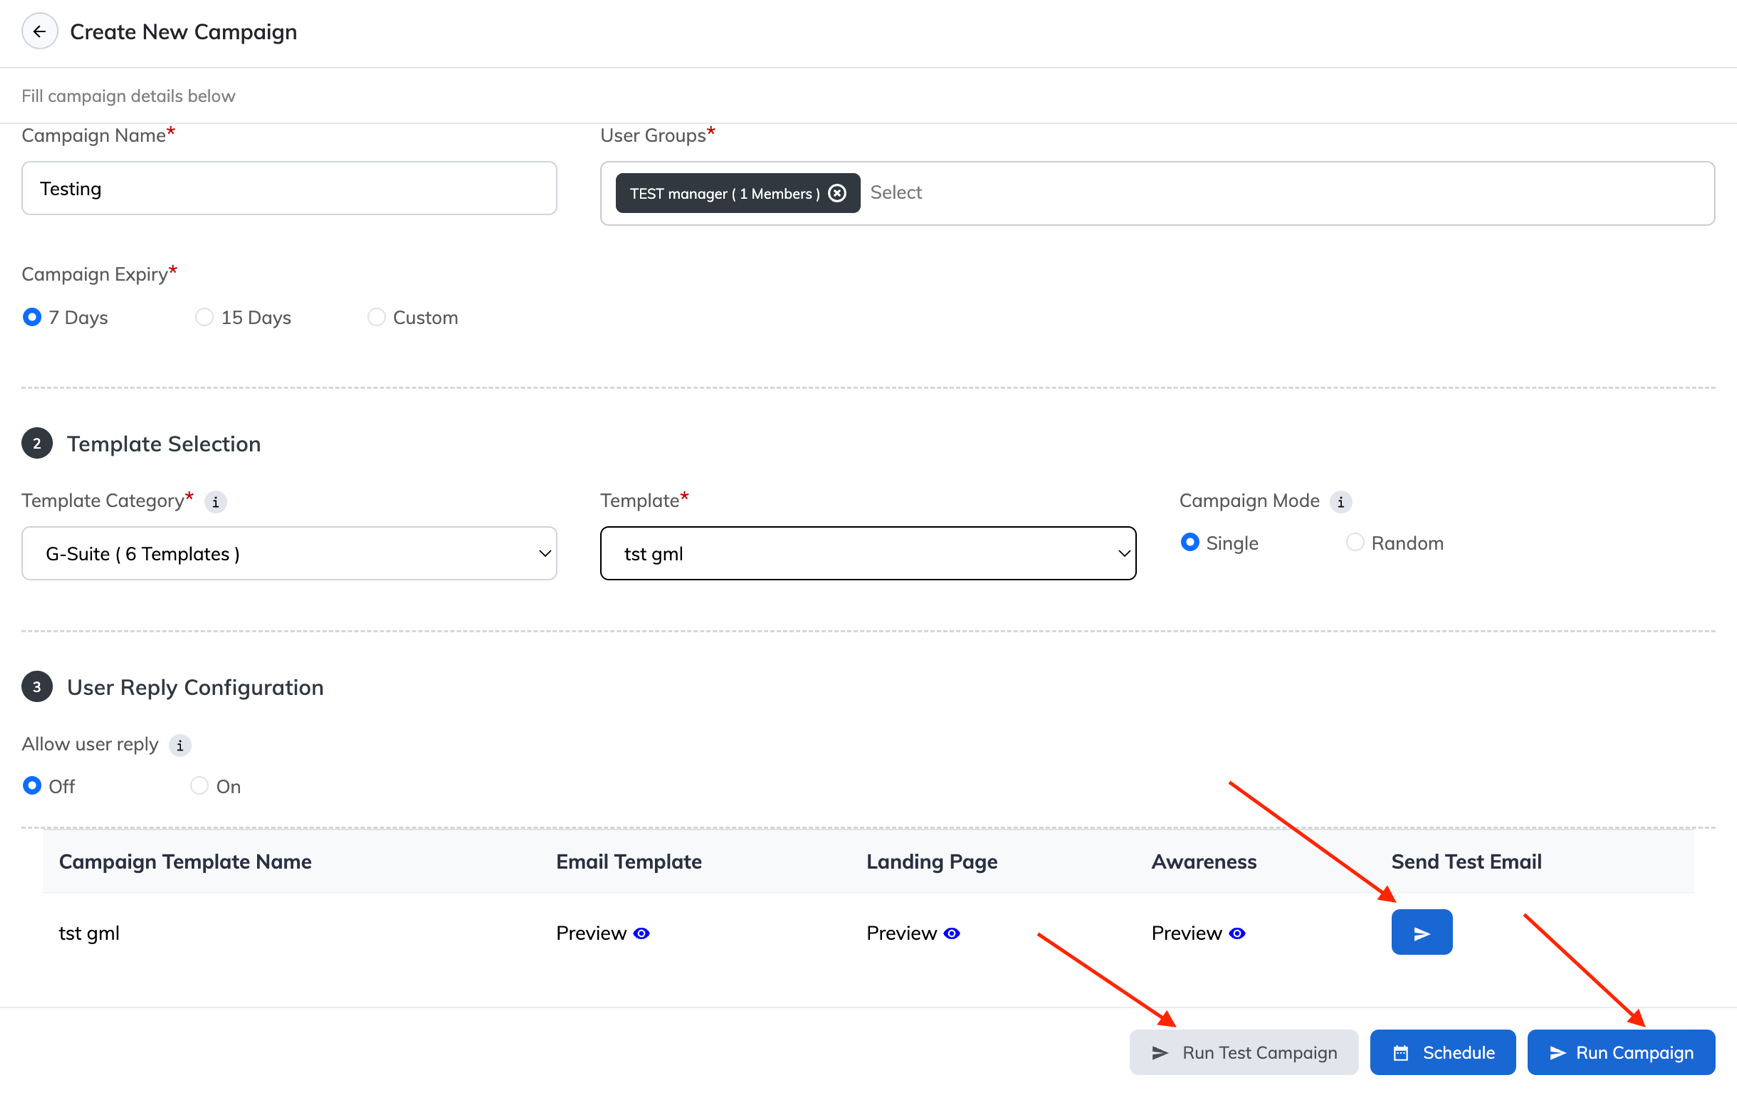Click Awareness Preview text
1737x1098 pixels.
point(1186,933)
